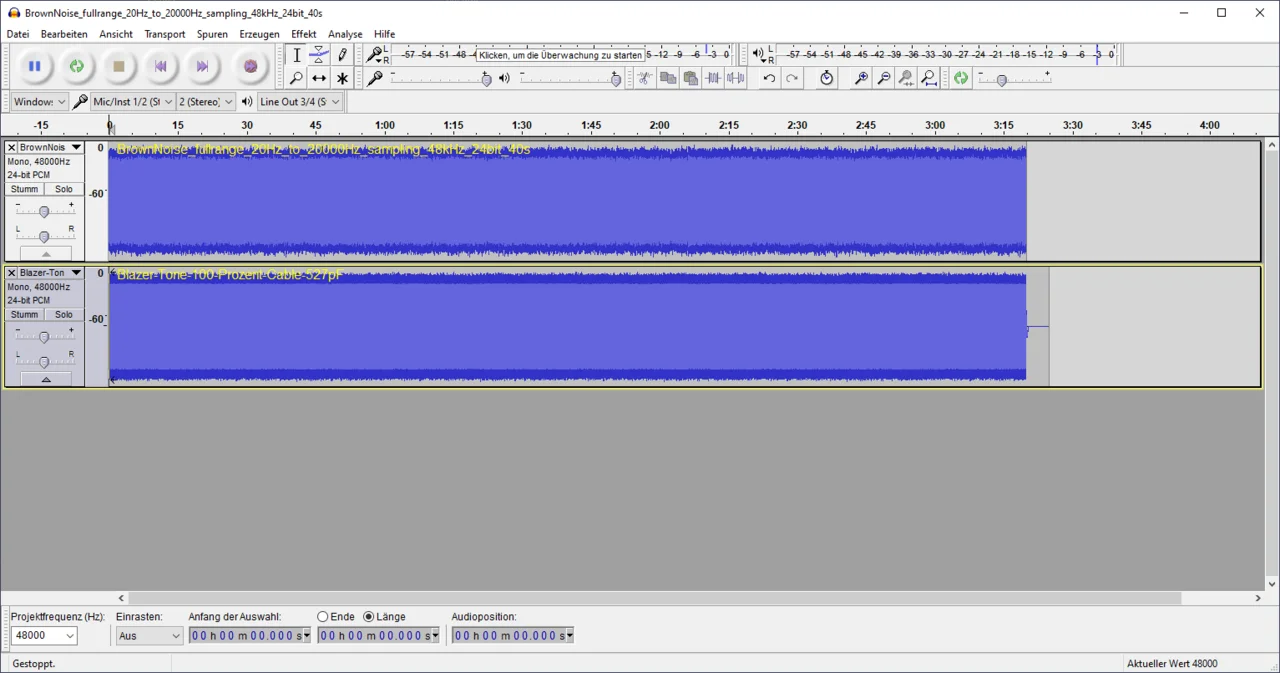The height and width of the screenshot is (673, 1280).
Task: Undo the last action
Action: (769, 78)
